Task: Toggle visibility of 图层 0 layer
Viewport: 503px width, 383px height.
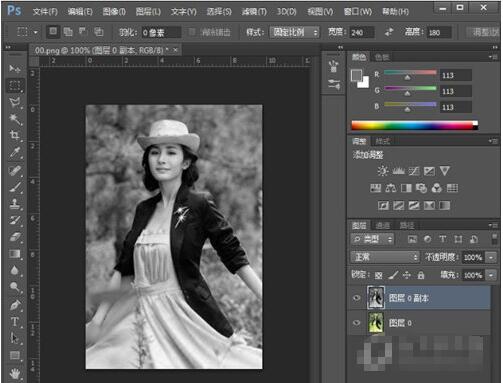Action: pyautogui.click(x=356, y=323)
